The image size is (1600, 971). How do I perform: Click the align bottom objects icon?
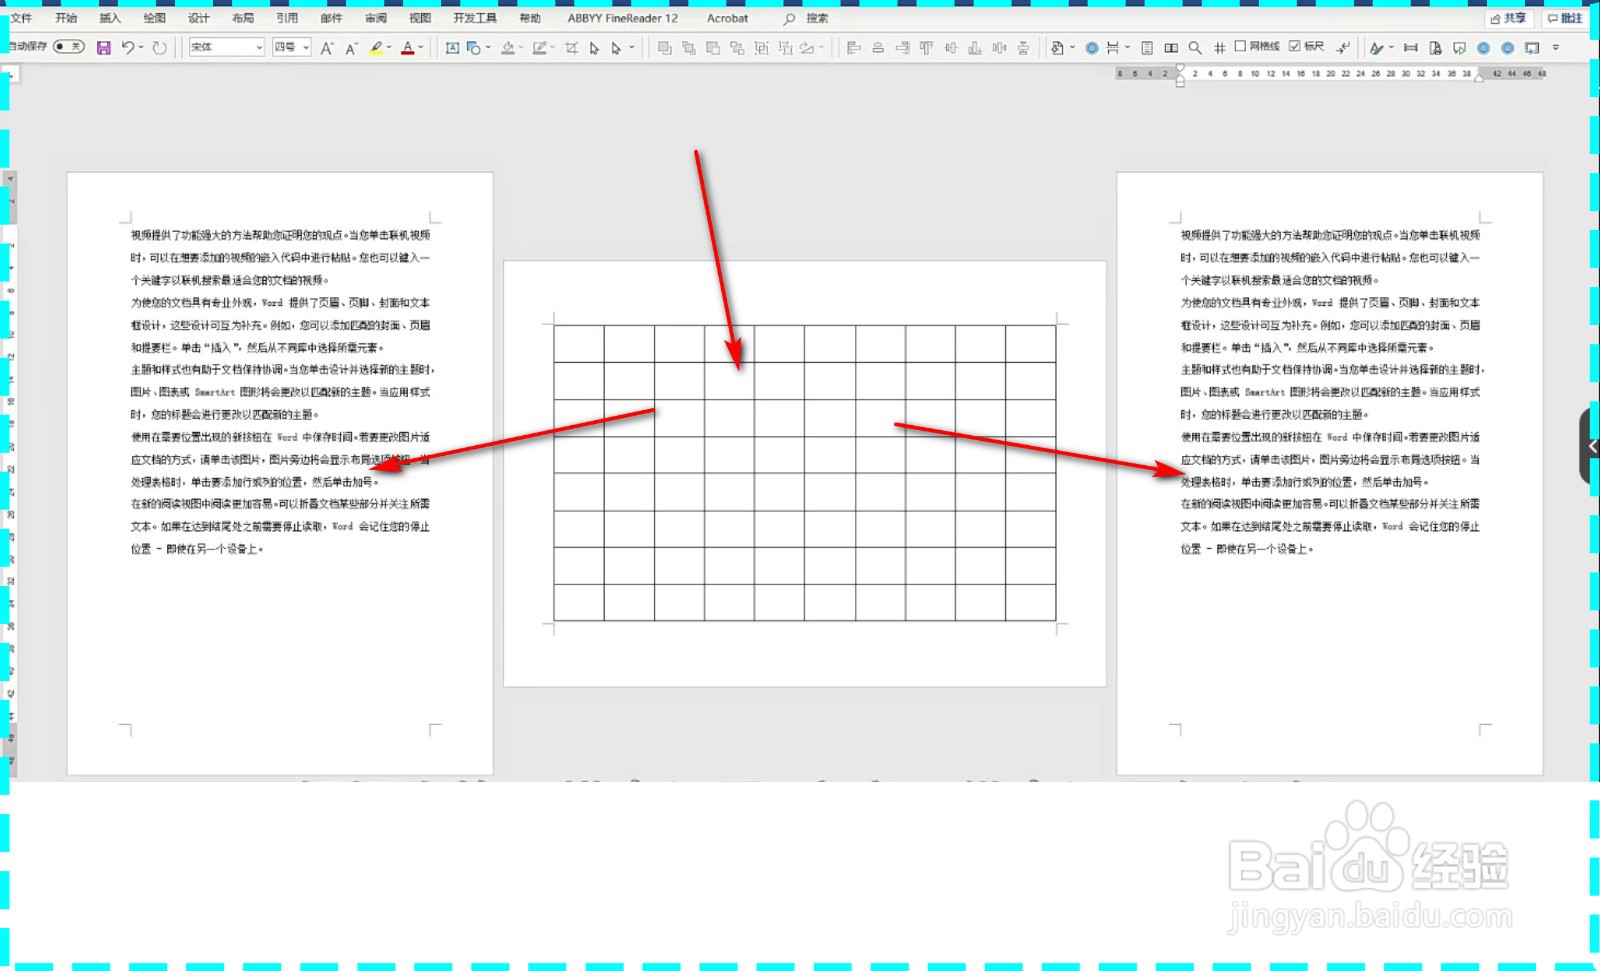click(x=974, y=47)
